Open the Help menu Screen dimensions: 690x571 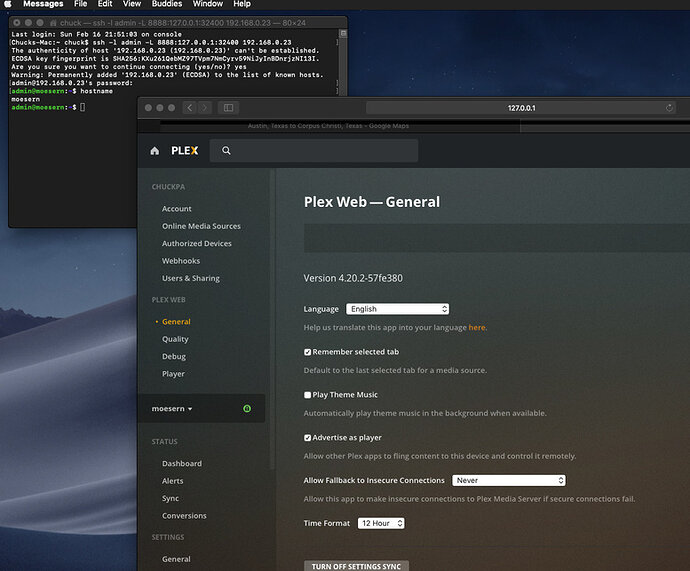[242, 4]
